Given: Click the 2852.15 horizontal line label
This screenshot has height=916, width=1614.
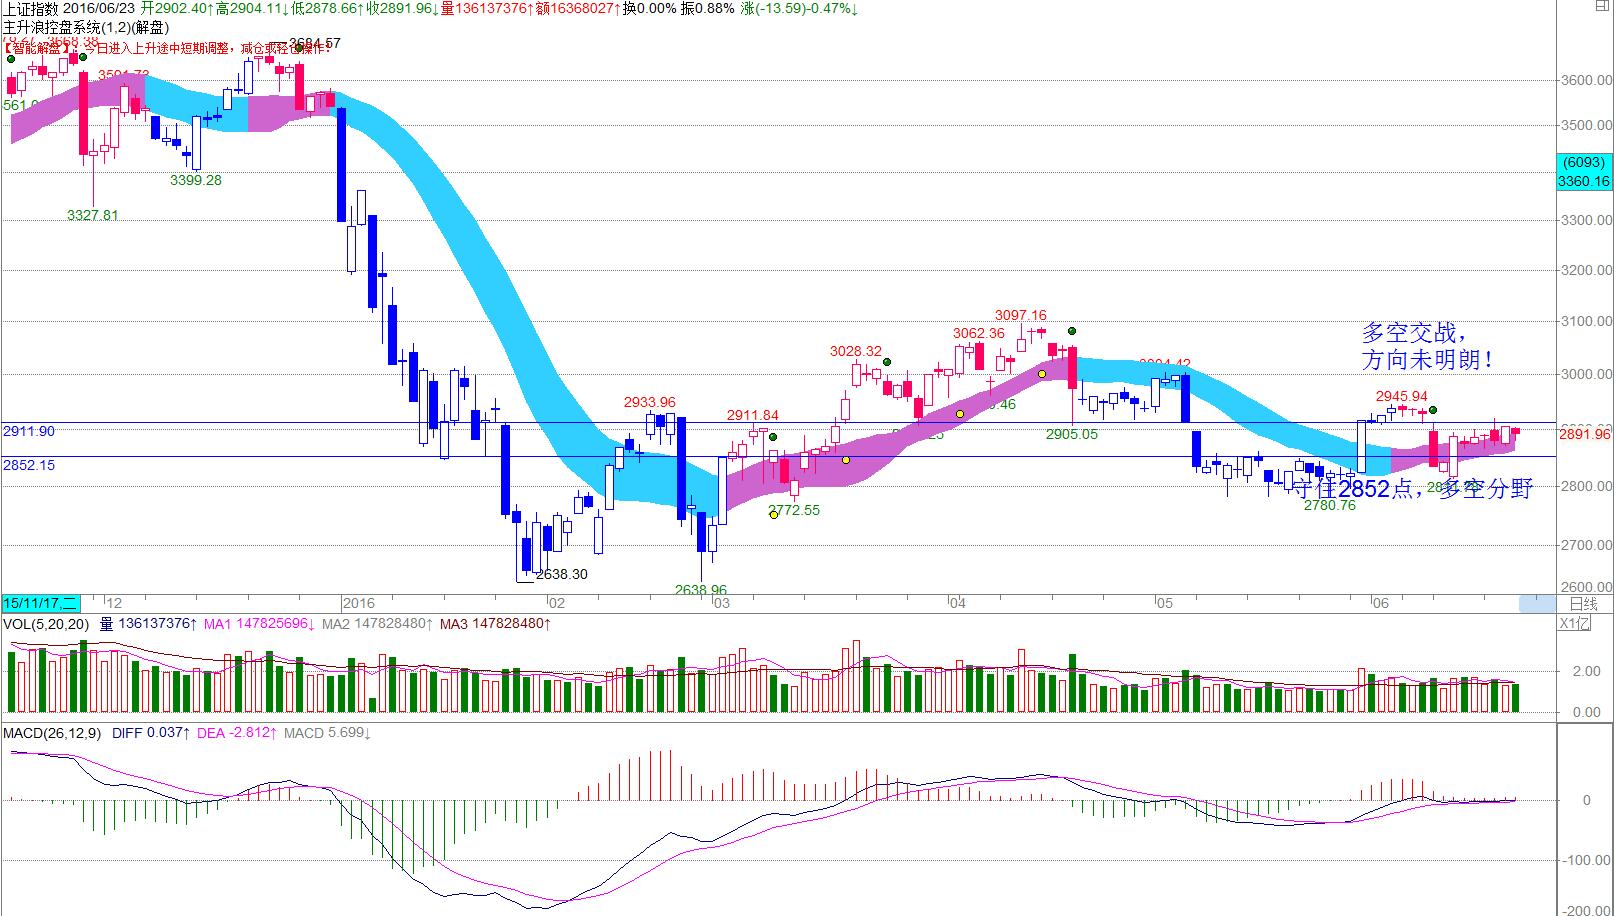Looking at the screenshot, I should [x=29, y=465].
